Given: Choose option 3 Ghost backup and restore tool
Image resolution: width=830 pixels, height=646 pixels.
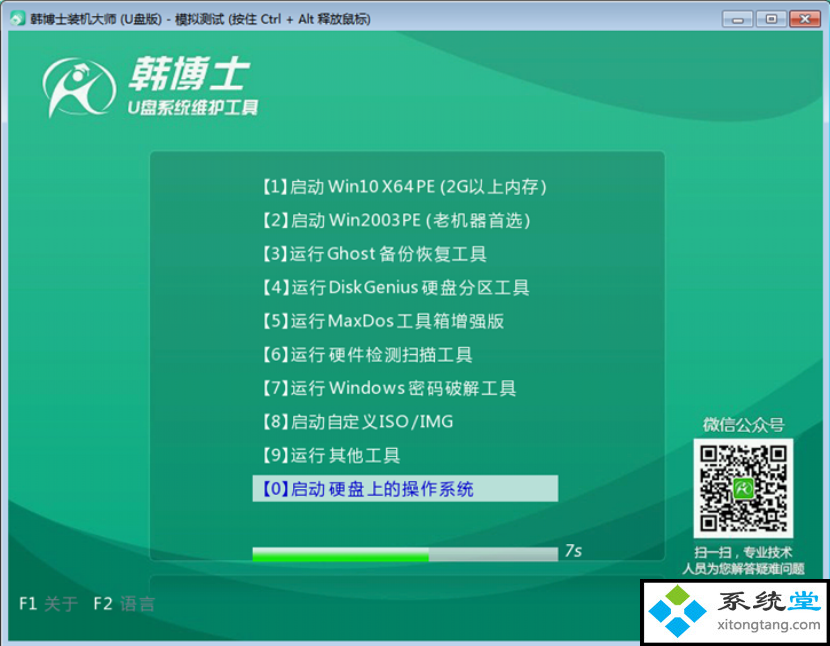Looking at the screenshot, I should pyautogui.click(x=374, y=254).
